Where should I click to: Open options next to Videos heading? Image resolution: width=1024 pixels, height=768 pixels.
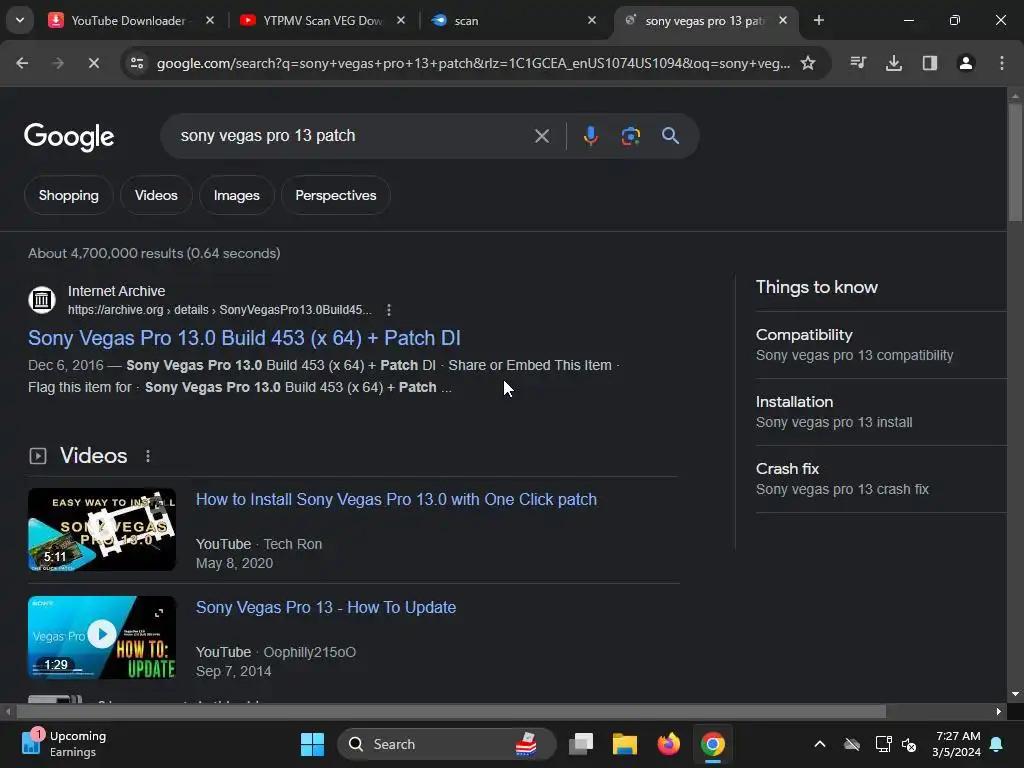point(148,456)
